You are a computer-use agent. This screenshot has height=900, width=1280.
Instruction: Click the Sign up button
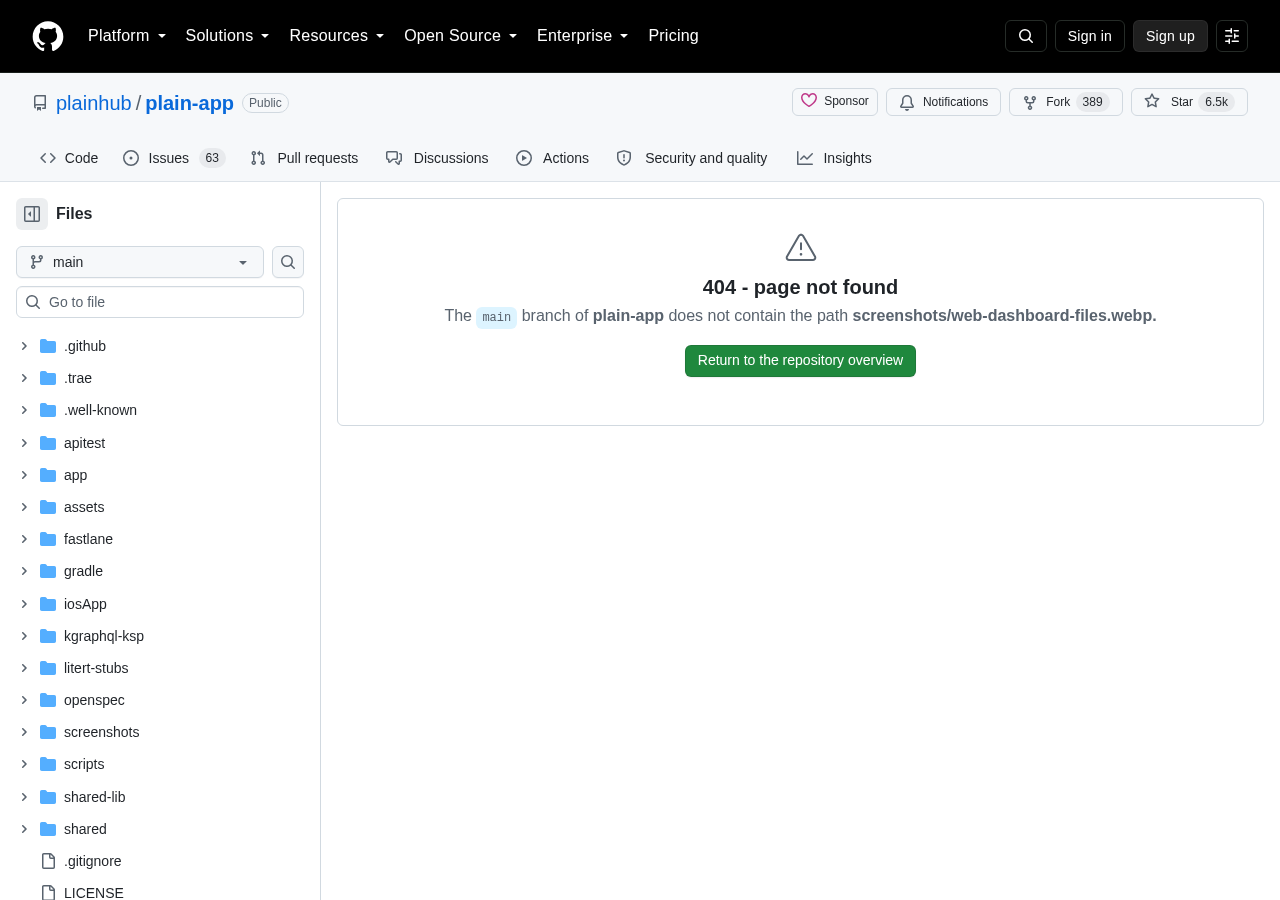pyautogui.click(x=1170, y=36)
